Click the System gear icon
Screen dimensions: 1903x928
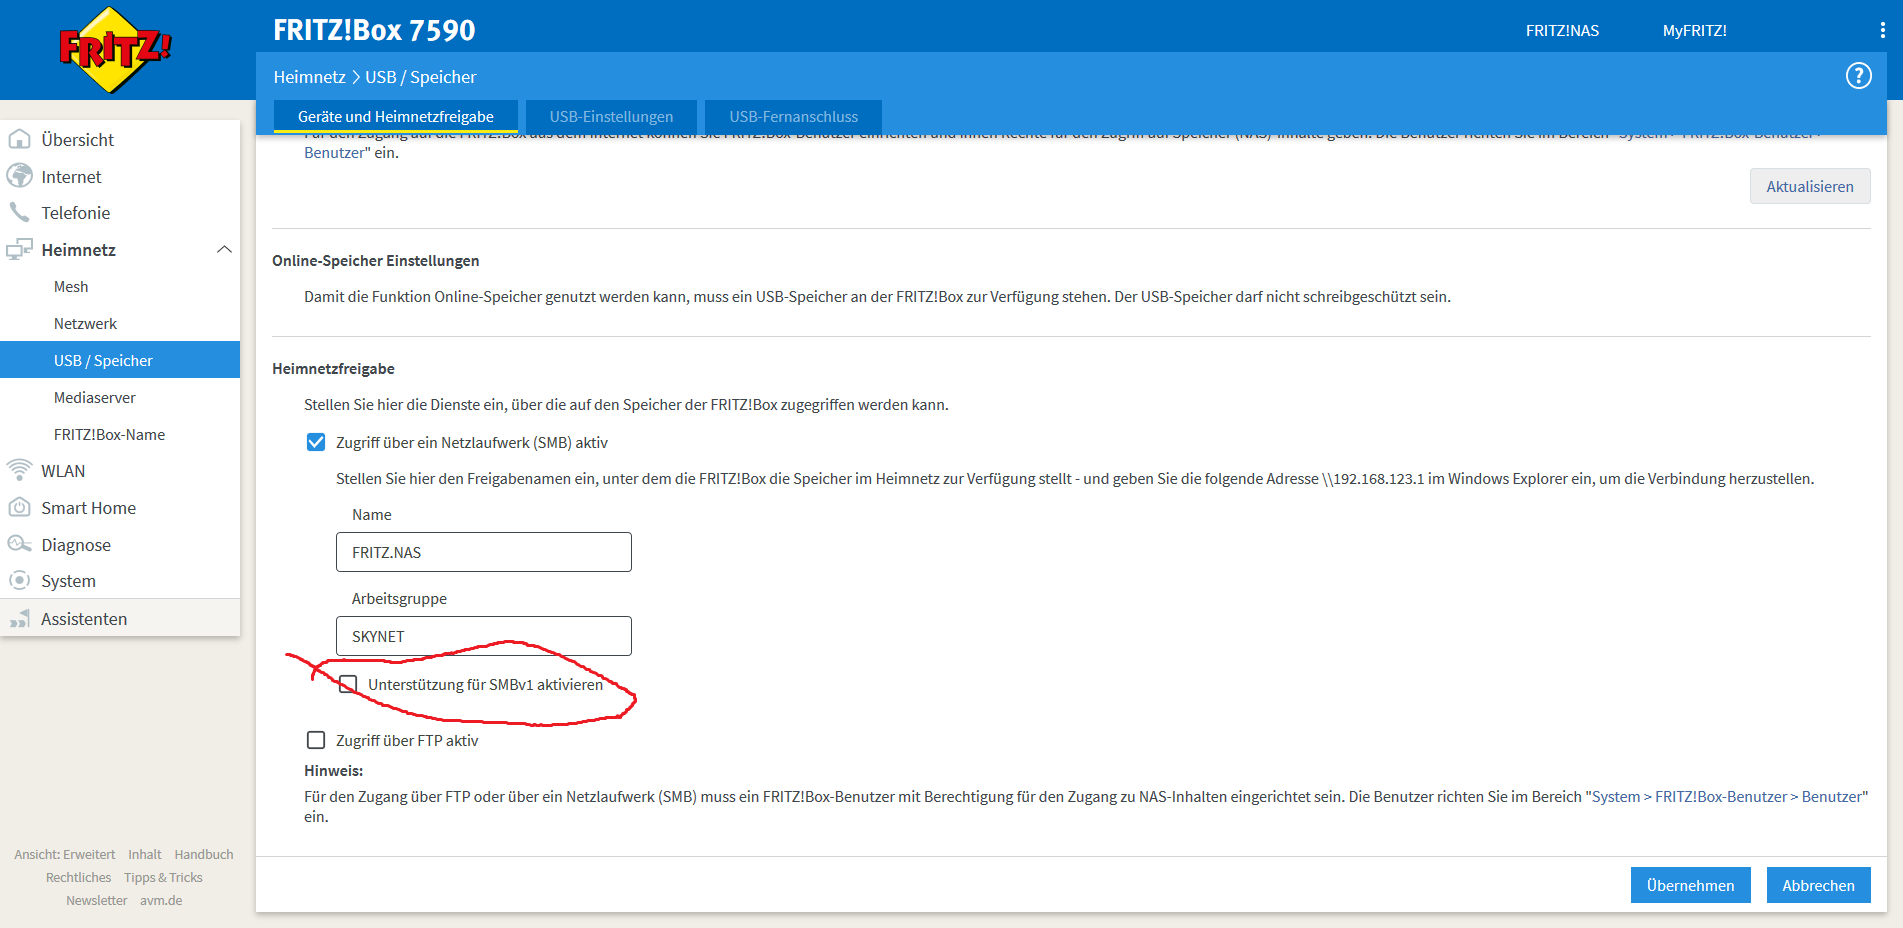19,580
